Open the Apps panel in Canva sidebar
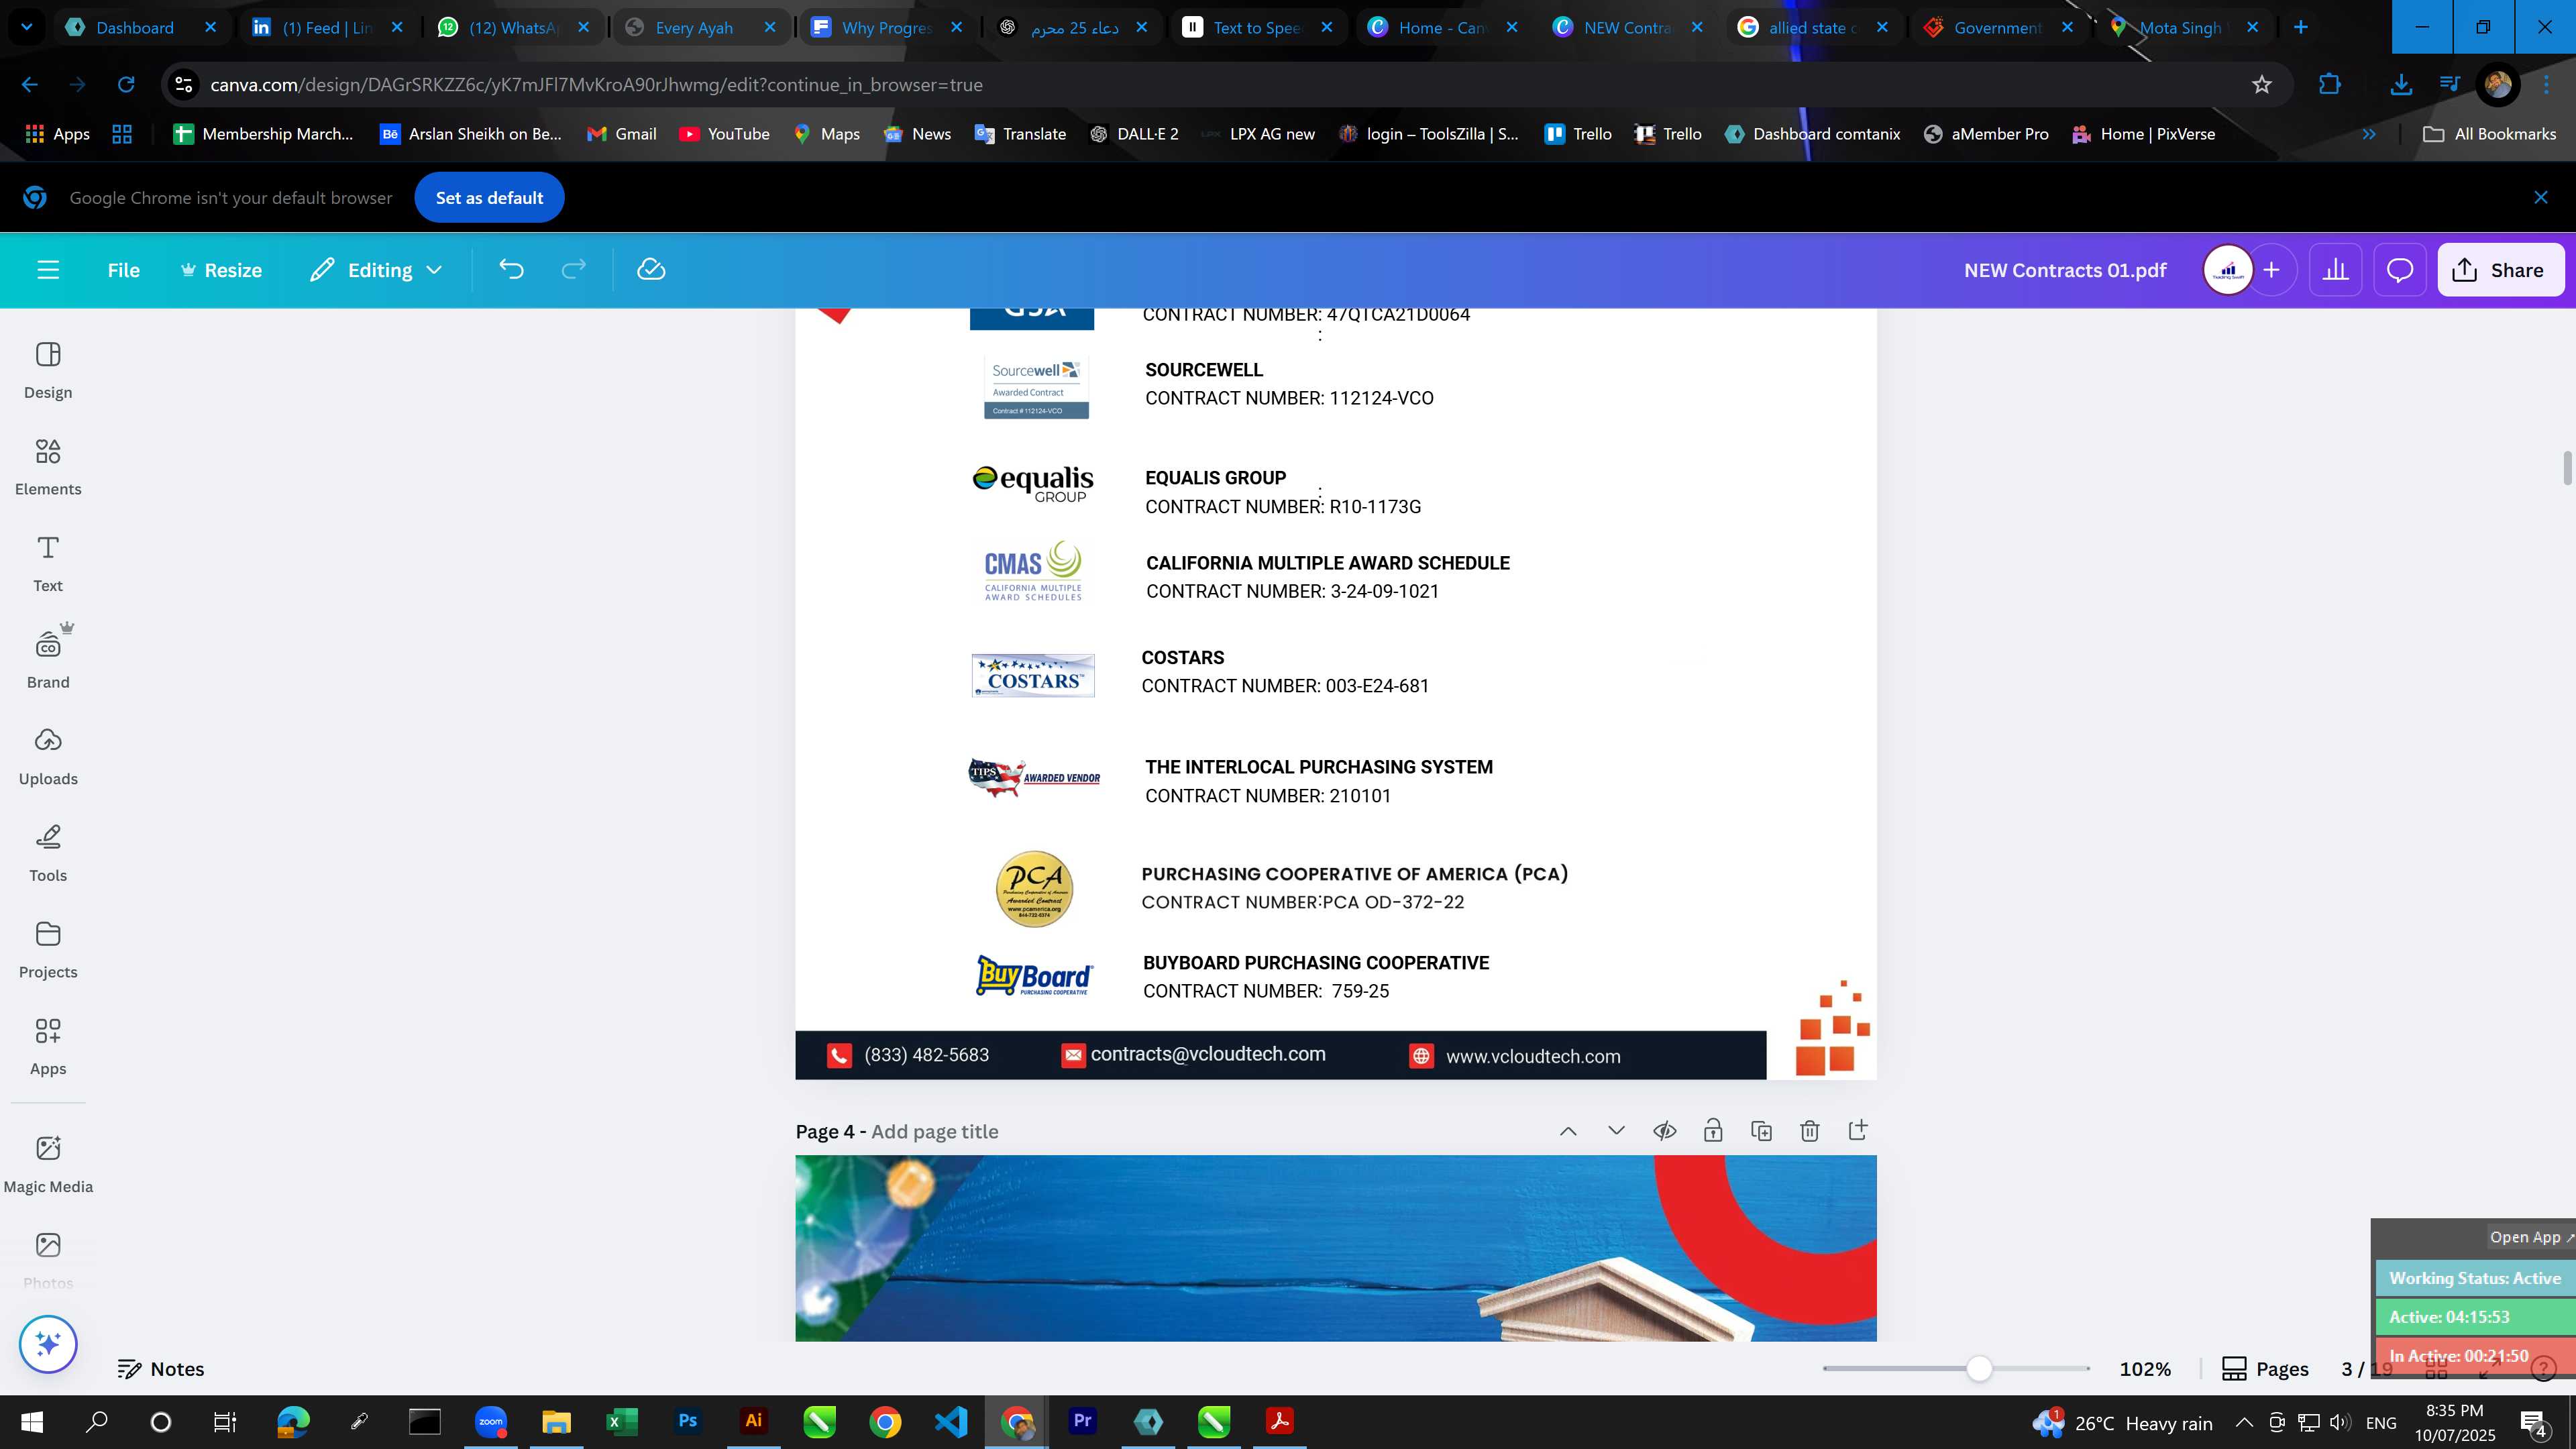This screenshot has height=1449, width=2576. (x=48, y=1047)
